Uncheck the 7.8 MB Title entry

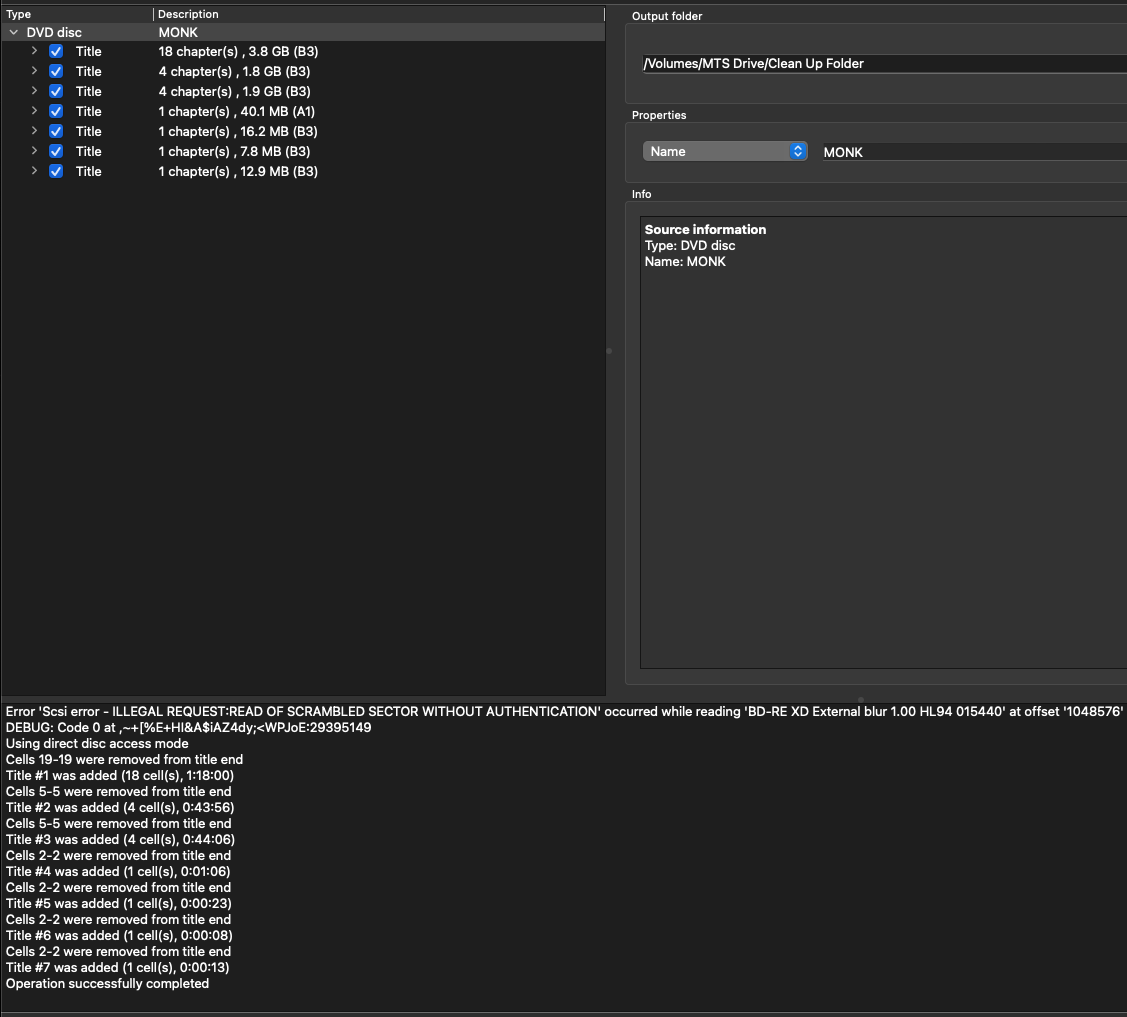pos(56,151)
